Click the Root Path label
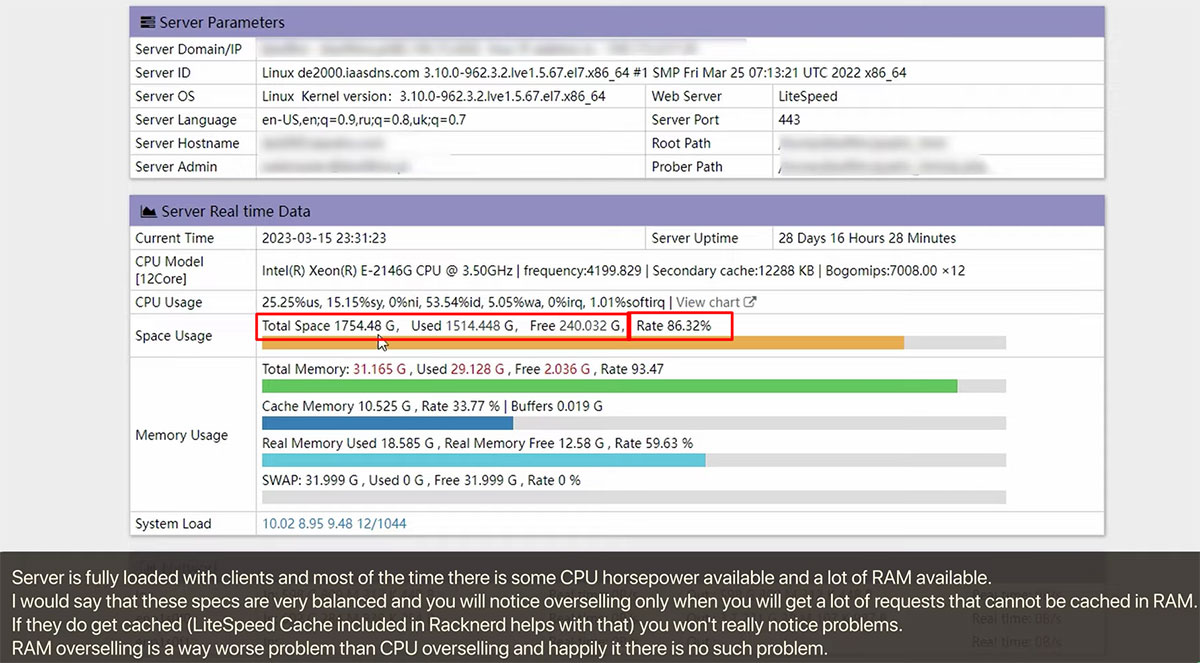The width and height of the screenshot is (1200, 663). (x=681, y=143)
